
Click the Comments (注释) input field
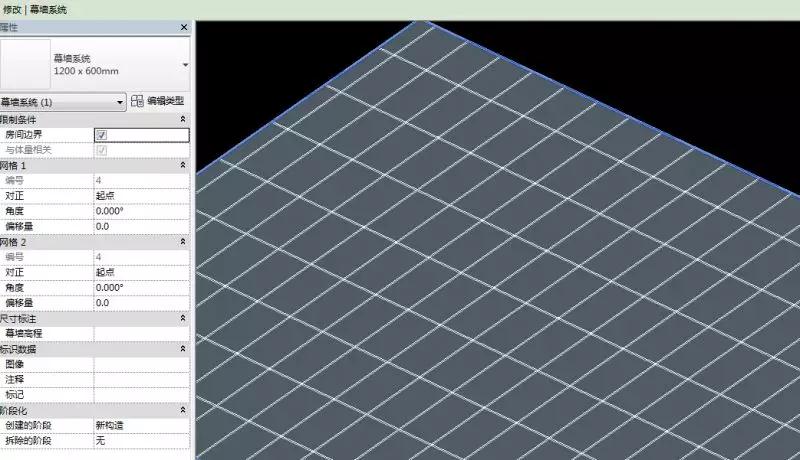point(141,379)
